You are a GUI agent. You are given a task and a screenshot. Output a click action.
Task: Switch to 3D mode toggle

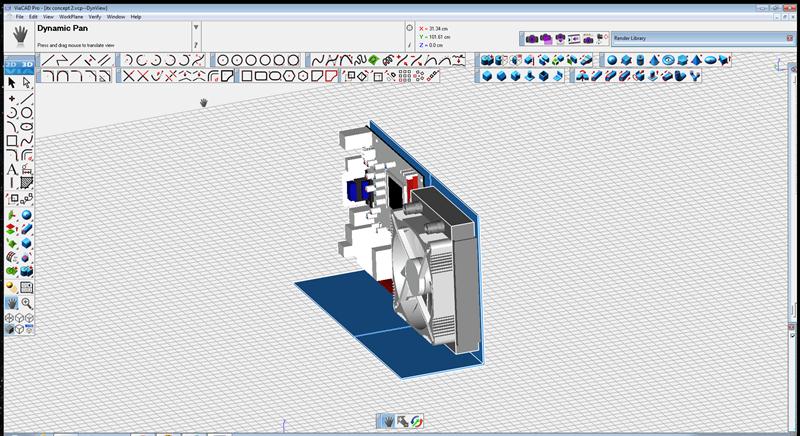27,65
